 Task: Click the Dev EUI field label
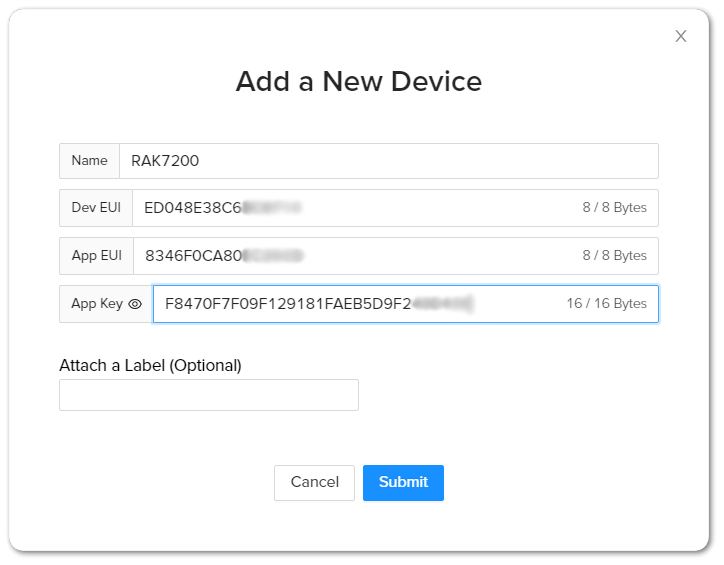(x=96, y=208)
